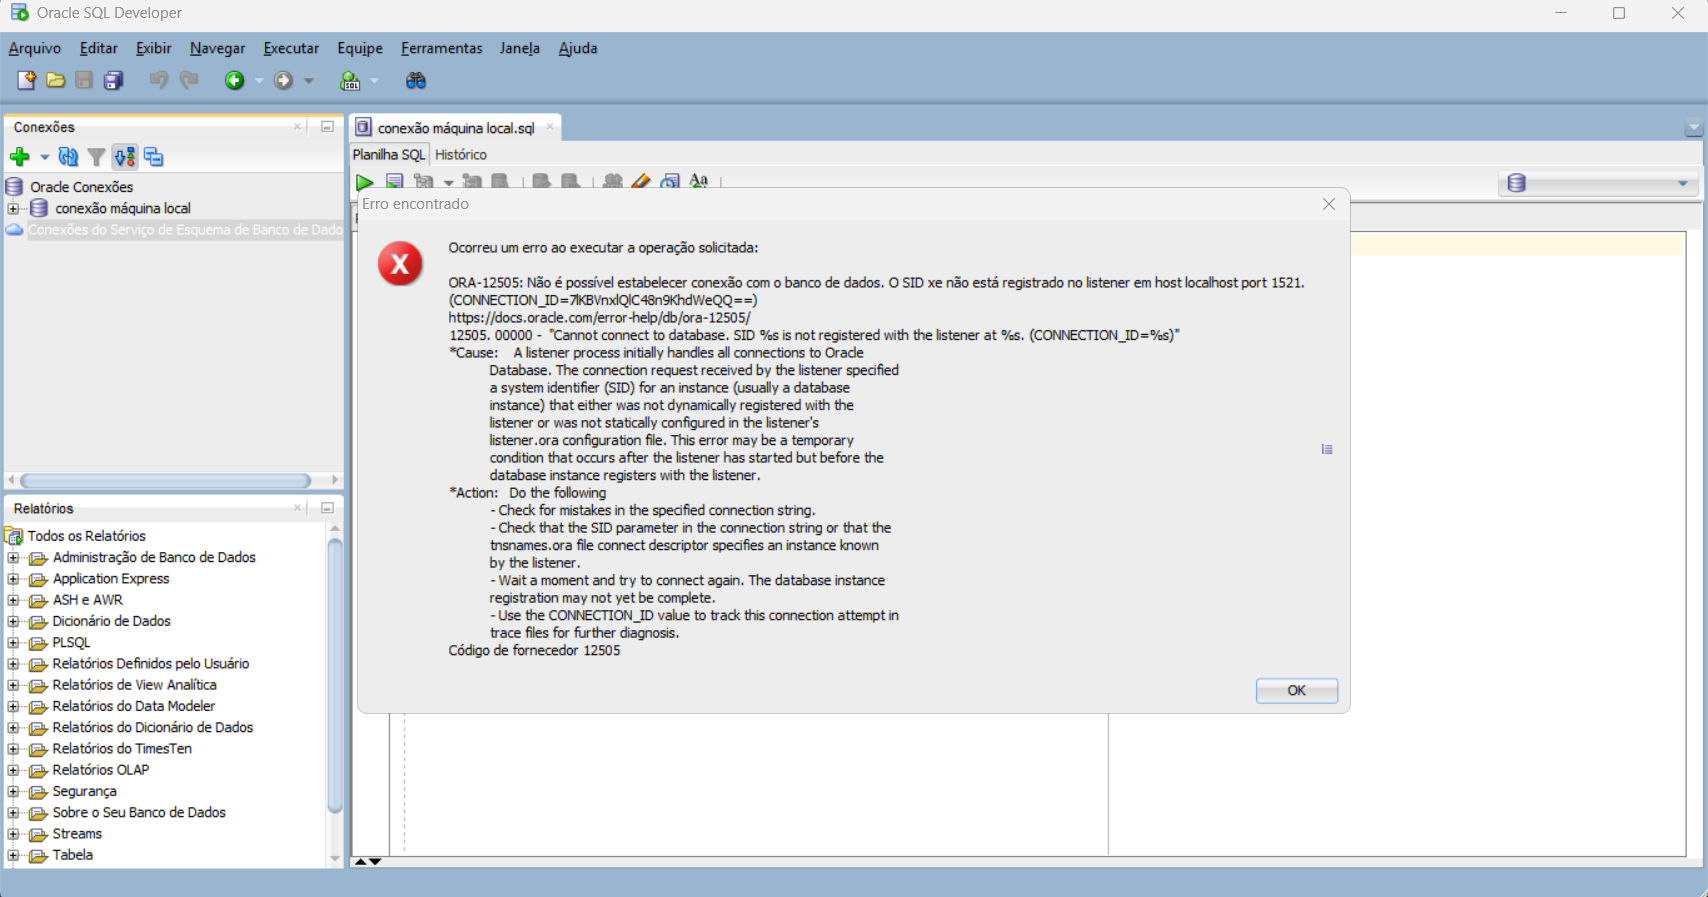Open the forward navigation history dropdown arrow

pos(309,80)
